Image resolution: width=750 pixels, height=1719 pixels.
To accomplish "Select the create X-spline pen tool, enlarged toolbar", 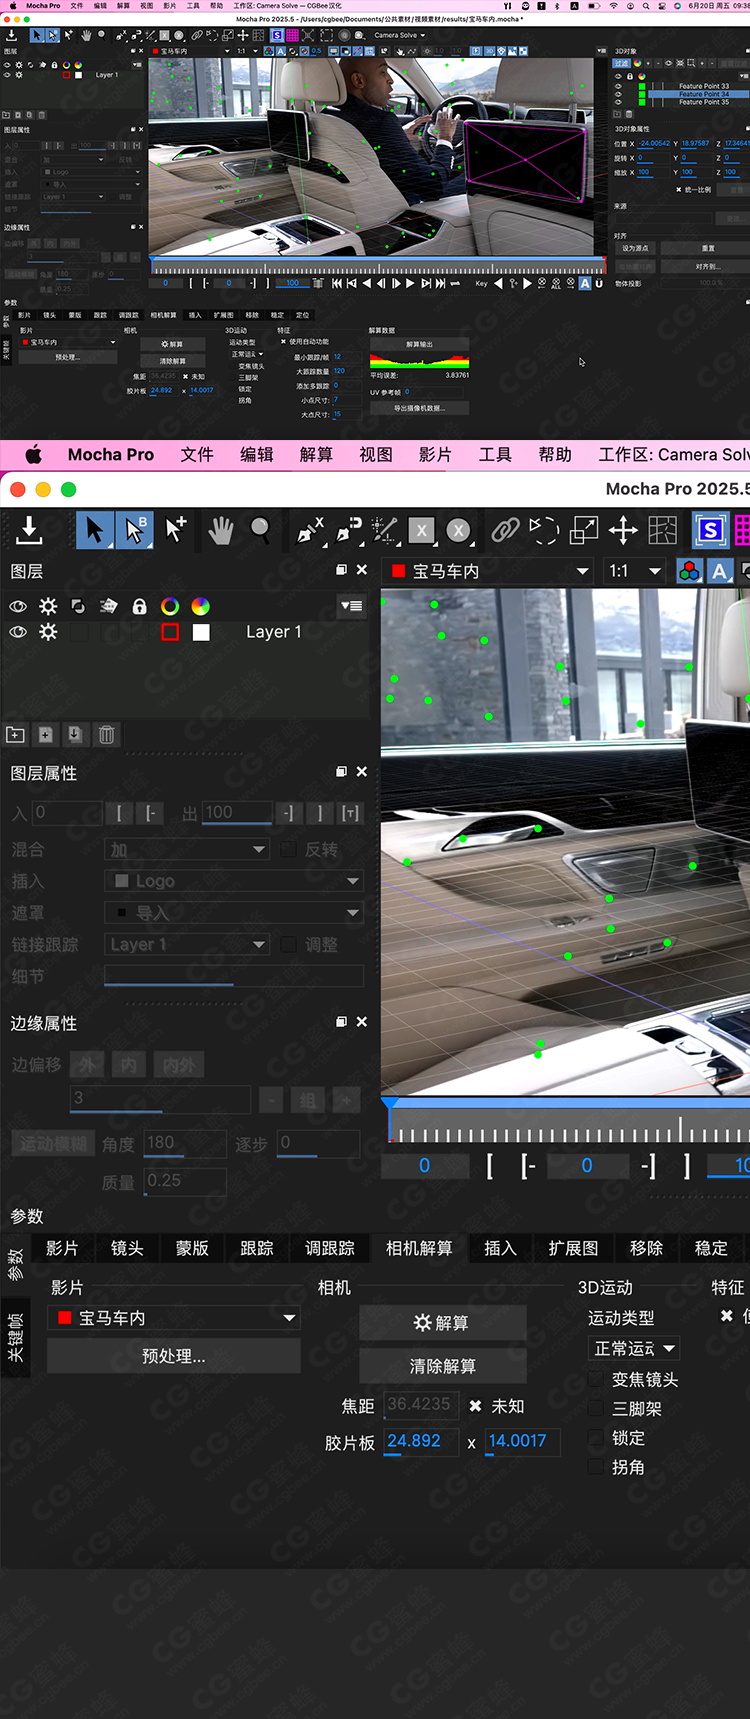I will tap(310, 530).
